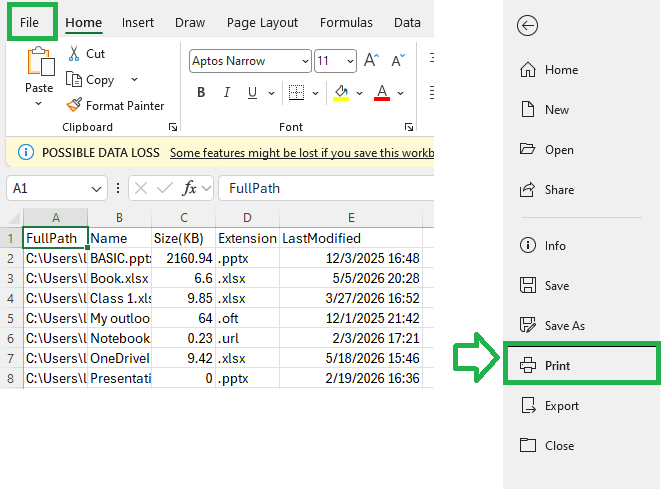Screen dimensions: 661x489
Task: Click the data loss info icon
Action: click(26, 152)
